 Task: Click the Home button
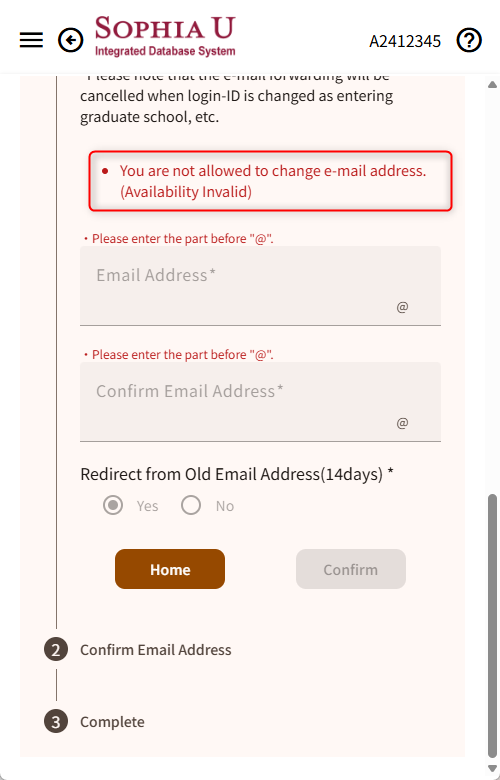tap(170, 569)
